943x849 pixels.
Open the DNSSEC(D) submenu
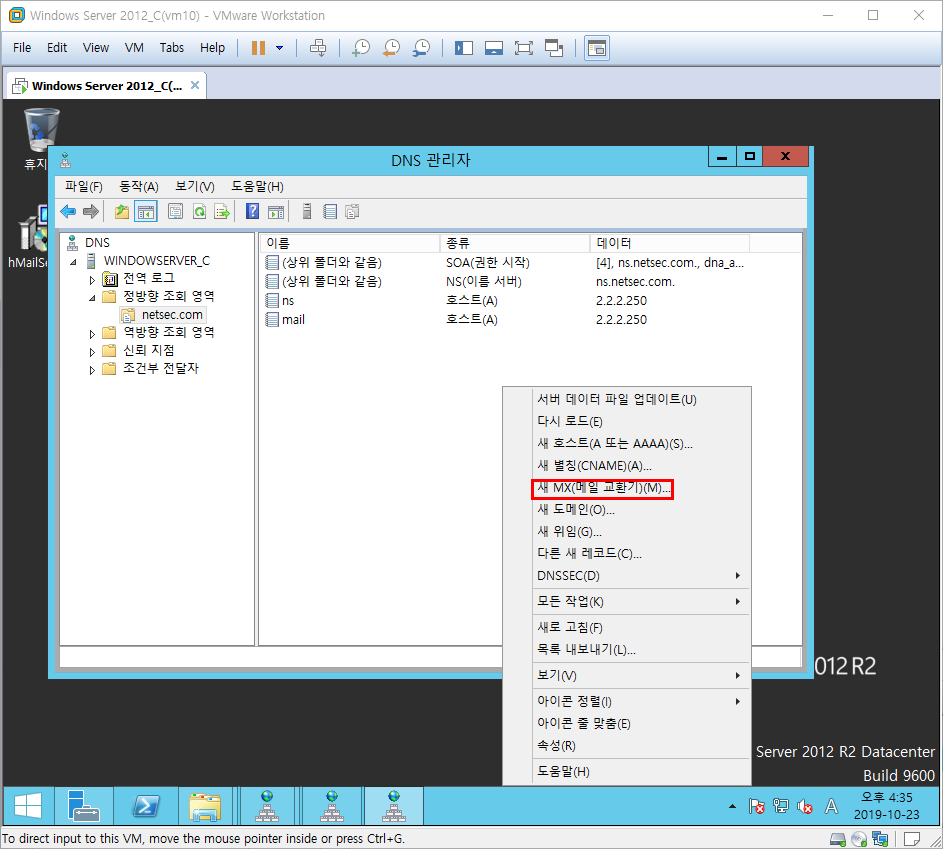point(641,575)
